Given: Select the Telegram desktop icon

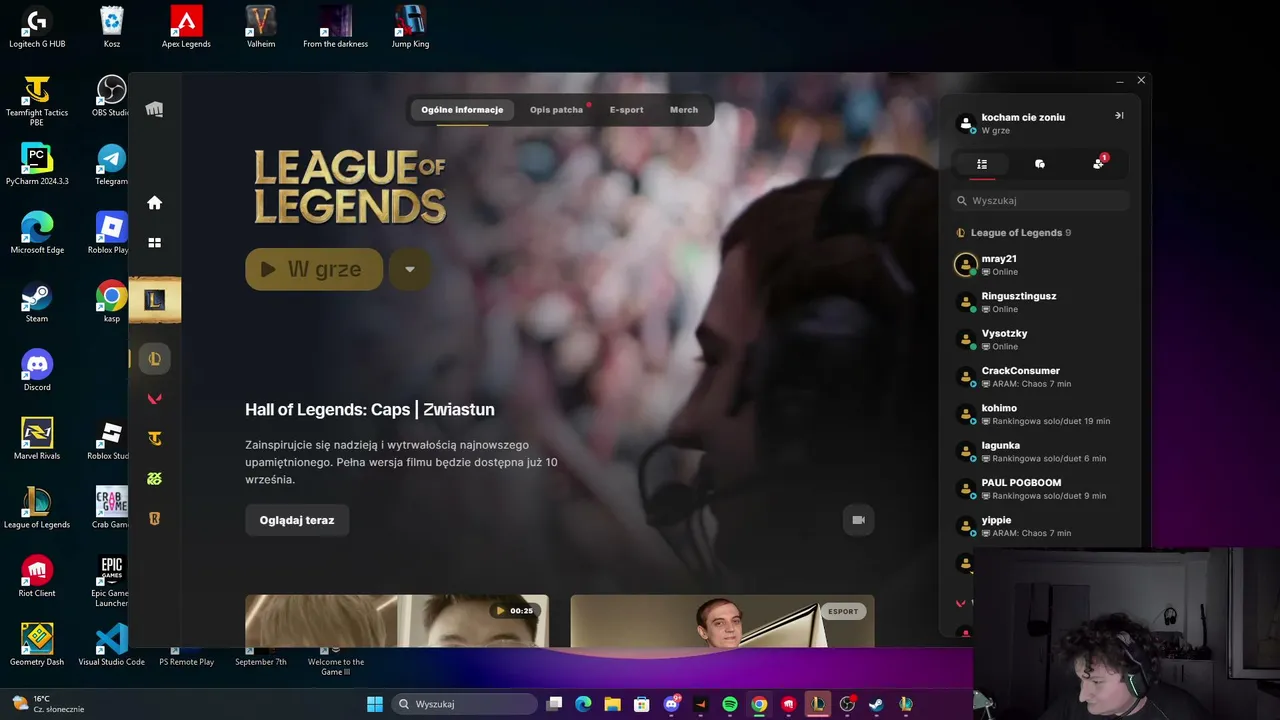Looking at the screenshot, I should (112, 165).
